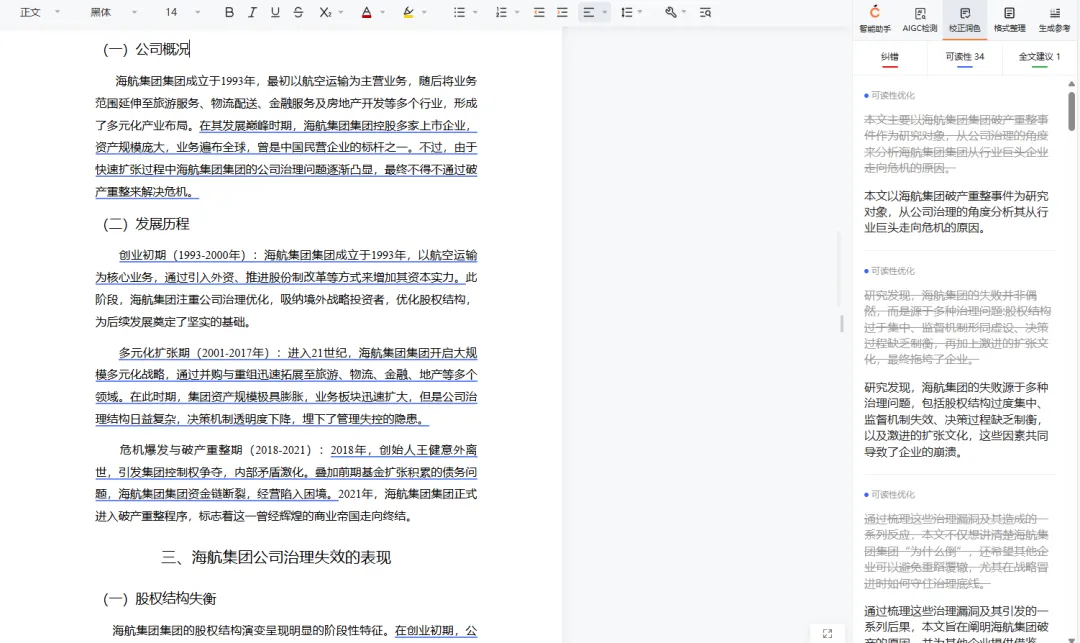Image resolution: width=1080 pixels, height=643 pixels.
Task: Apply the yellow highlighter icon
Action: pos(408,12)
